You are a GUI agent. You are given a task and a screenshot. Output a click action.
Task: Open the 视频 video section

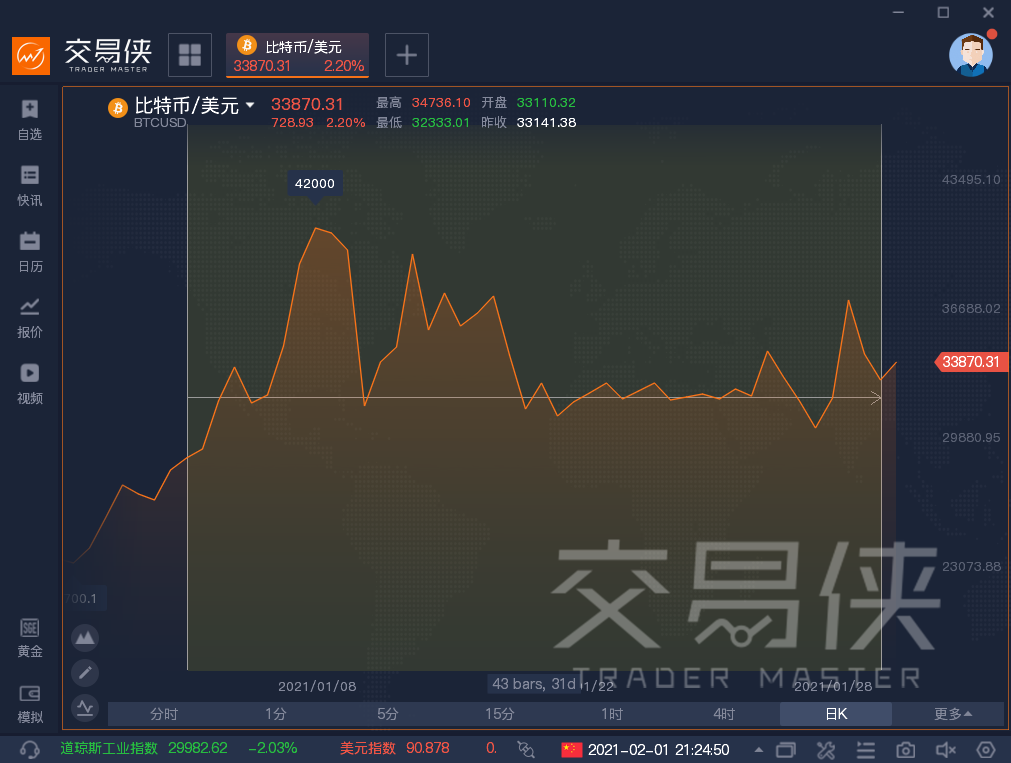coord(30,384)
